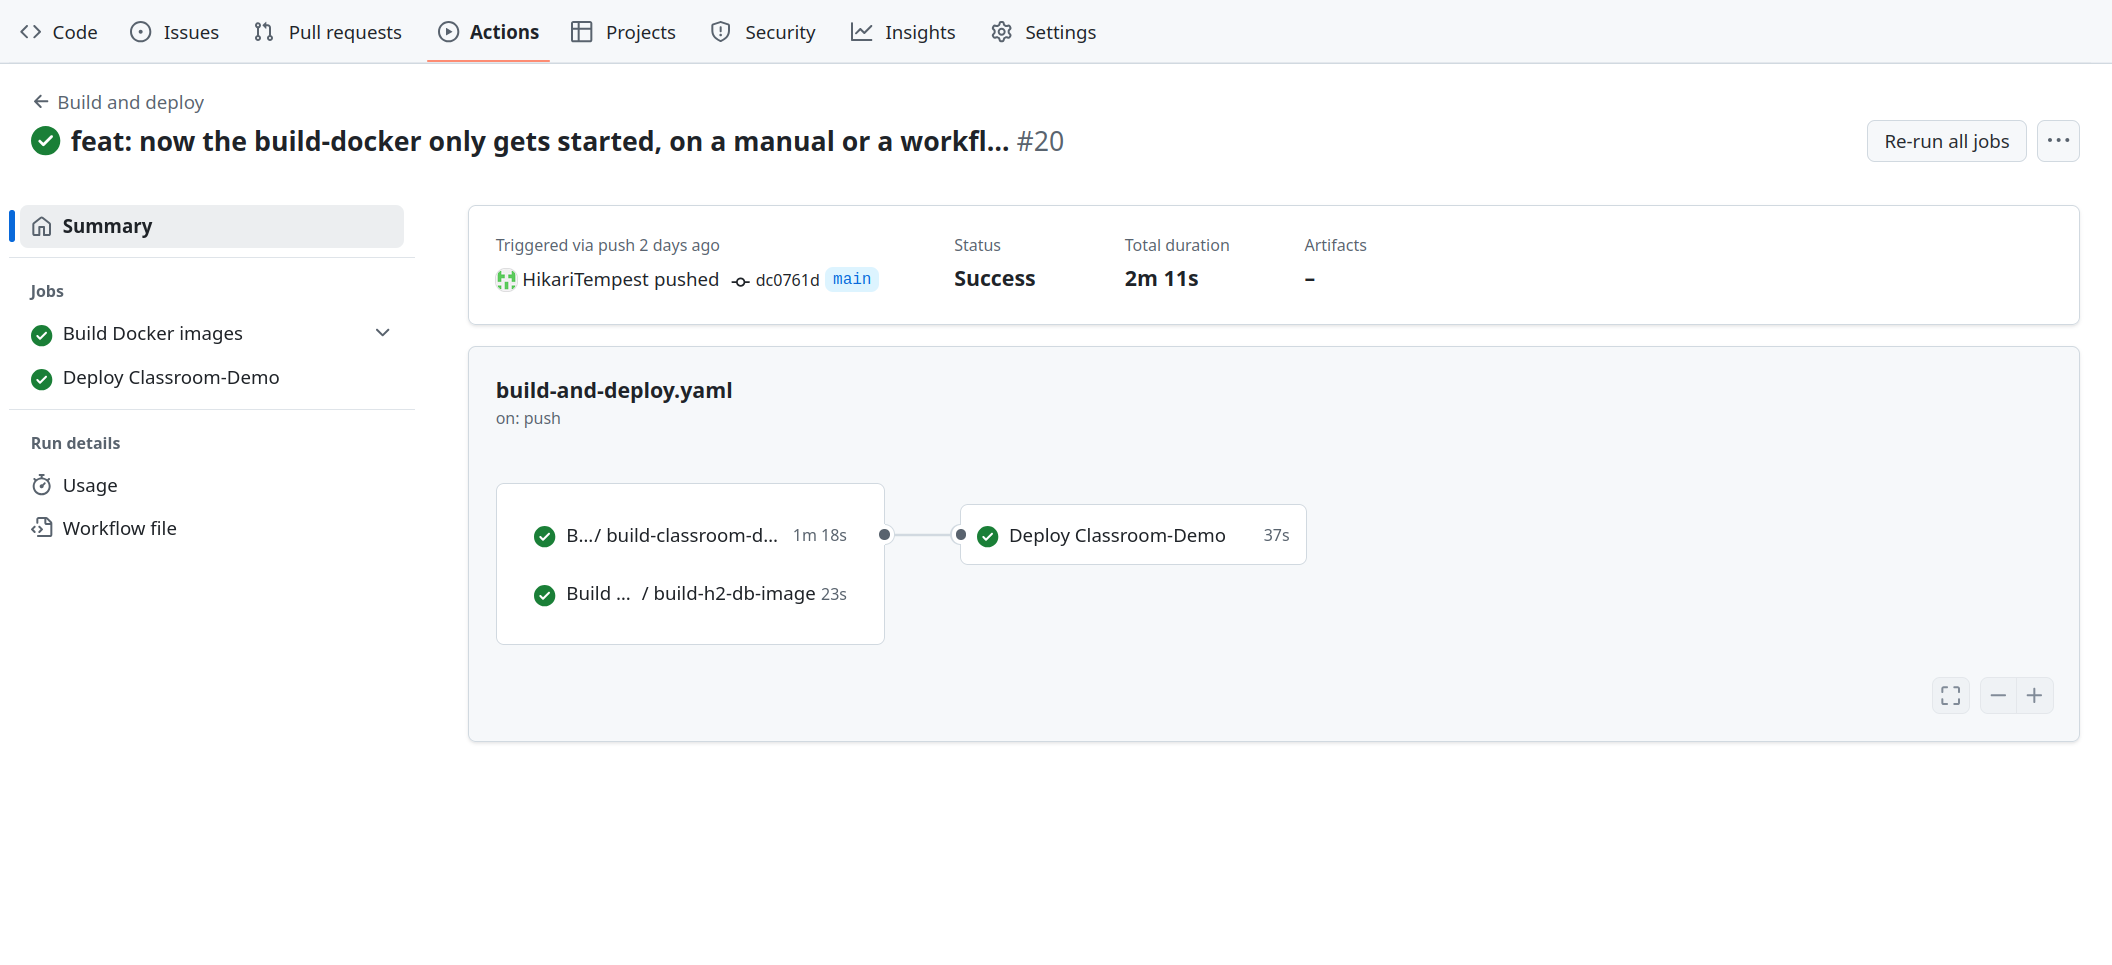Click the HikariTempest user avatar

tap(506, 280)
